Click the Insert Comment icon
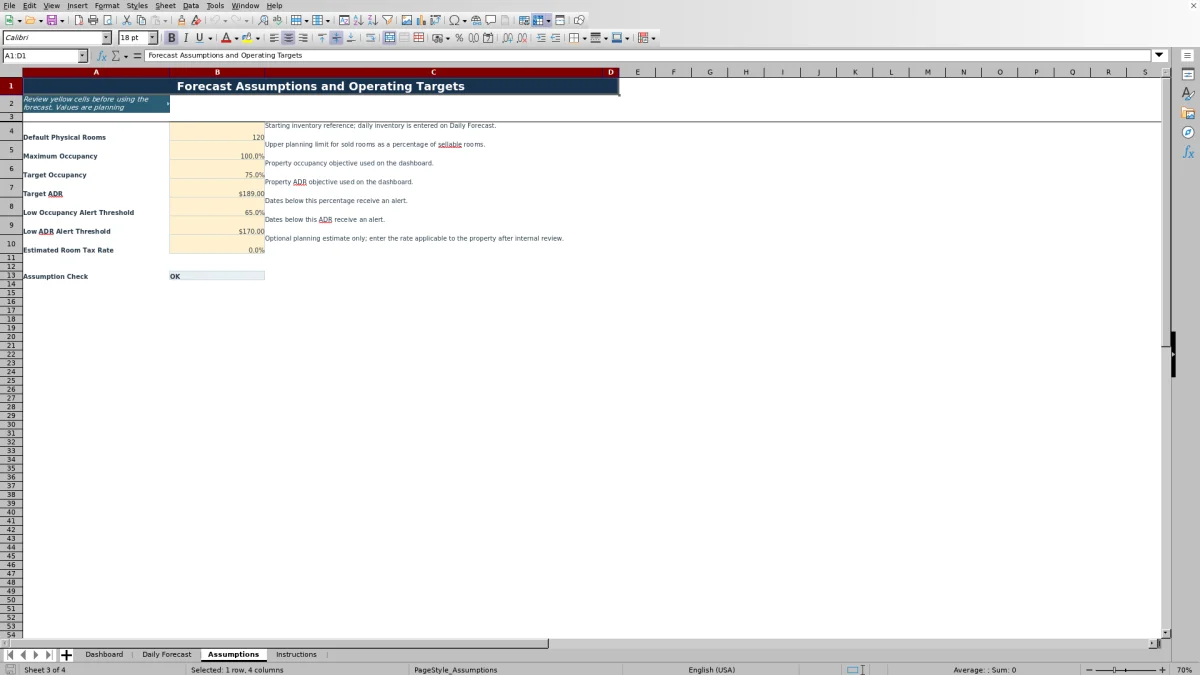1200x675 pixels. pyautogui.click(x=491, y=20)
